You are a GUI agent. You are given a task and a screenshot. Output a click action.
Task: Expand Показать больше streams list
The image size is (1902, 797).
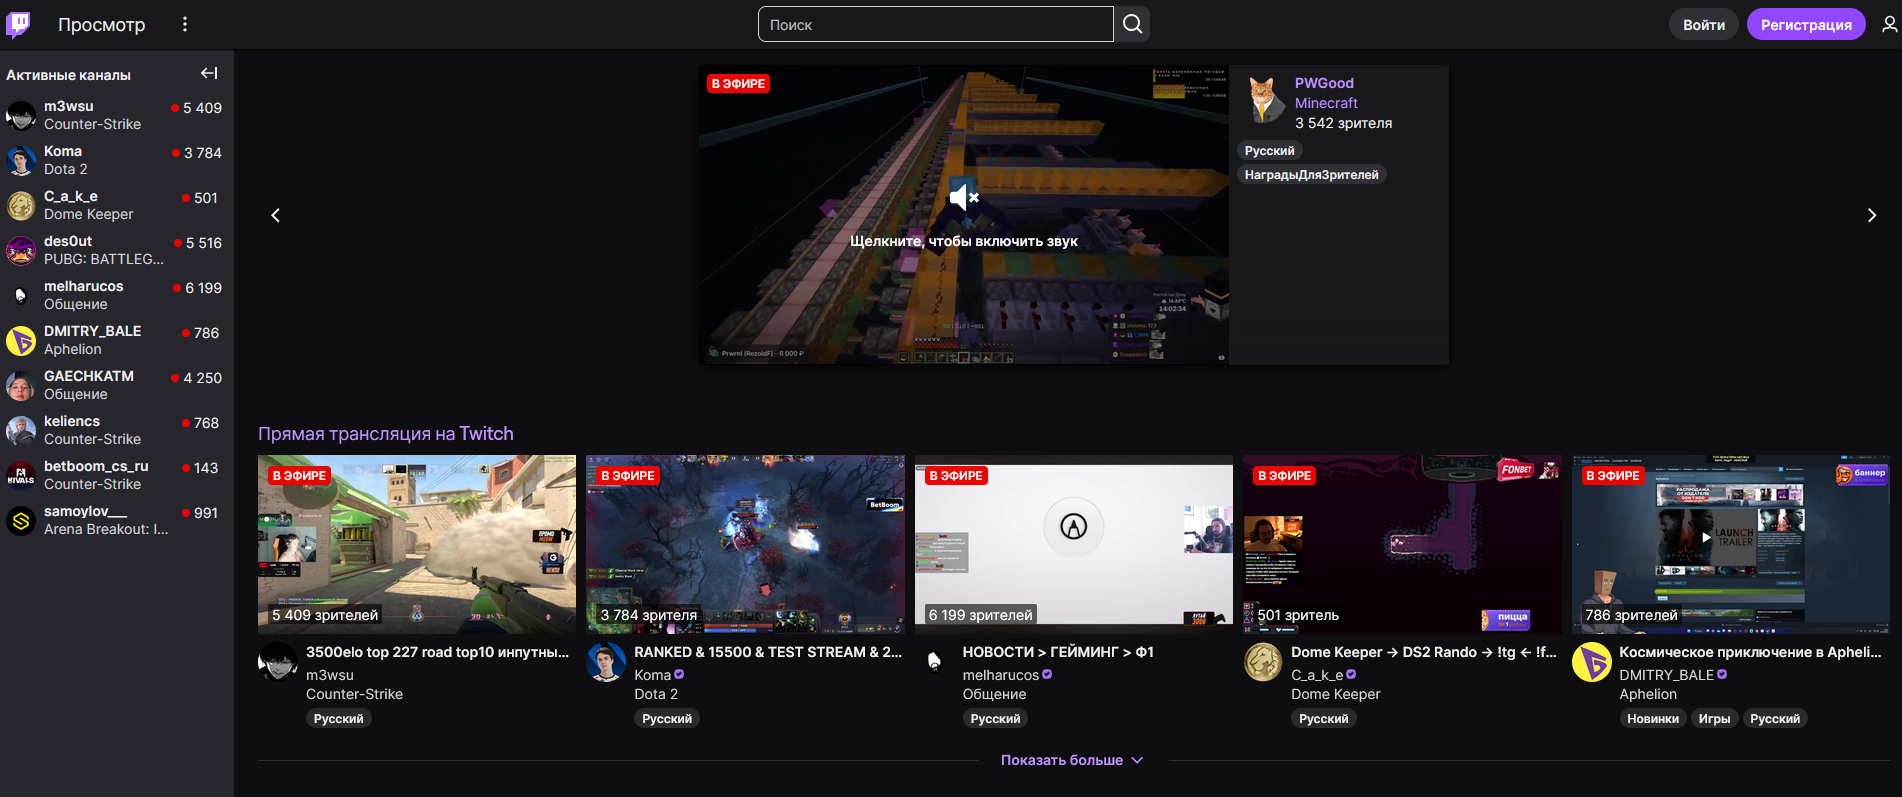point(1072,760)
